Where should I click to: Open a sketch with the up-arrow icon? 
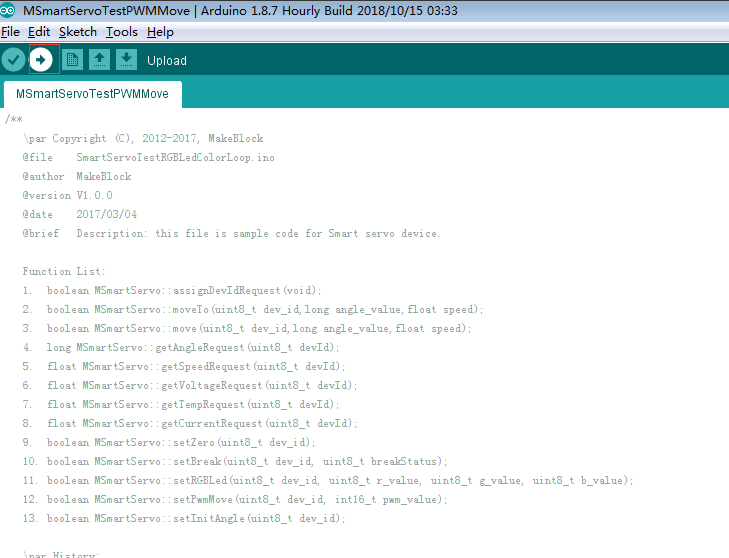(x=99, y=60)
